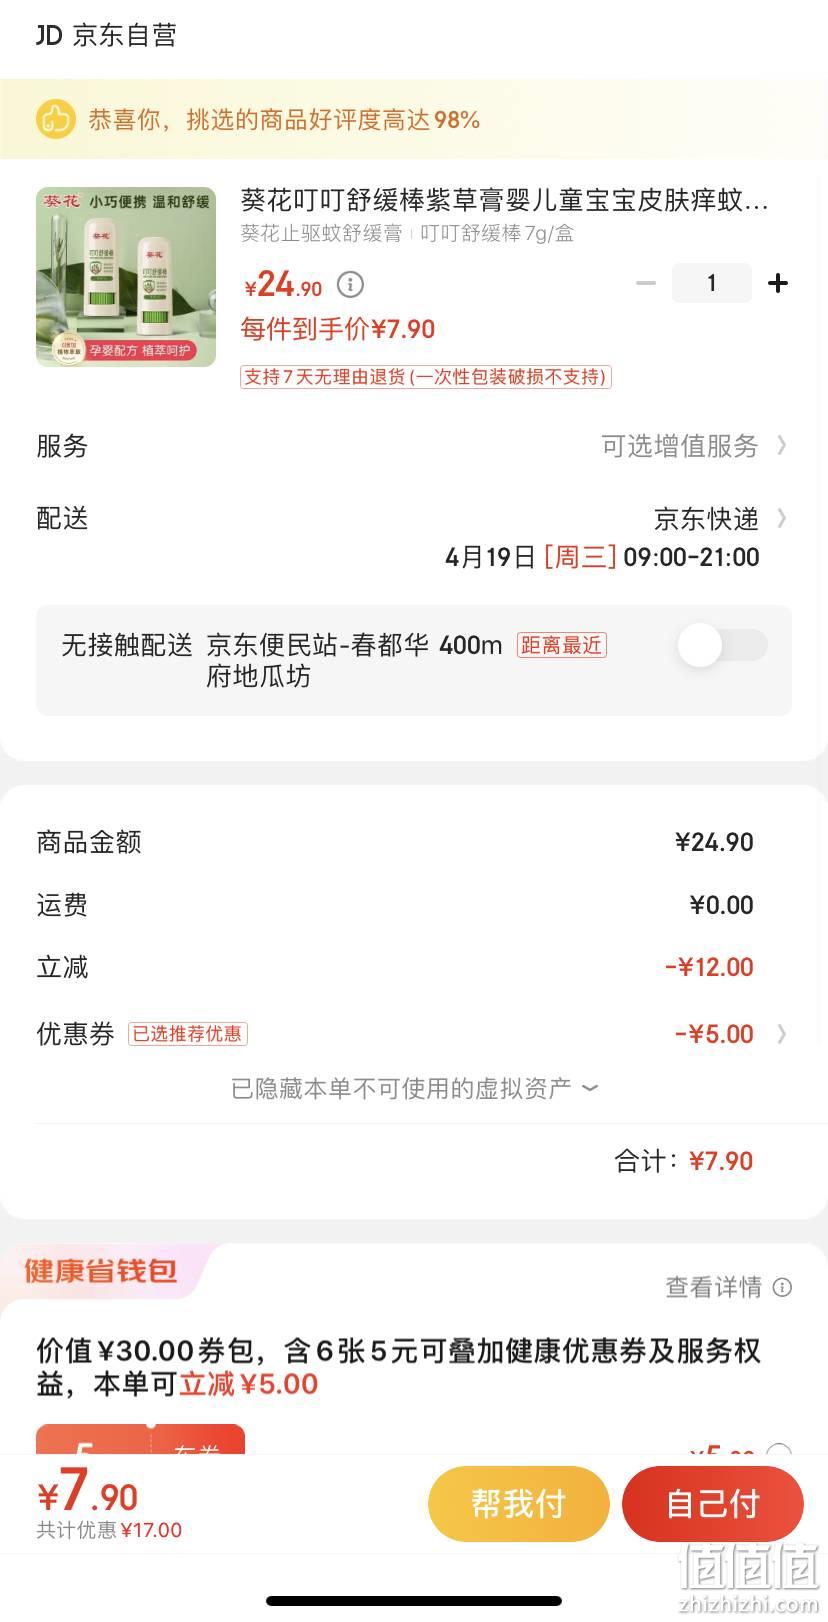Open the product title 葵花叮叮舒缓棒紫草膏
The width and height of the screenshot is (828, 1622).
(505, 201)
